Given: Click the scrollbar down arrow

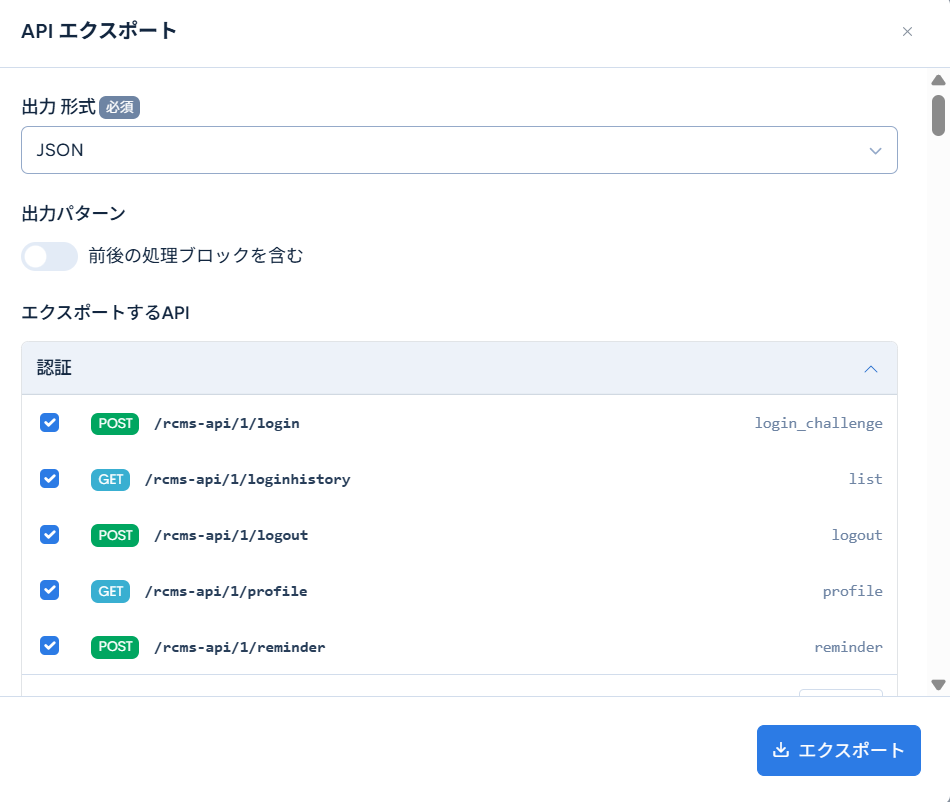Looking at the screenshot, I should click(x=936, y=684).
